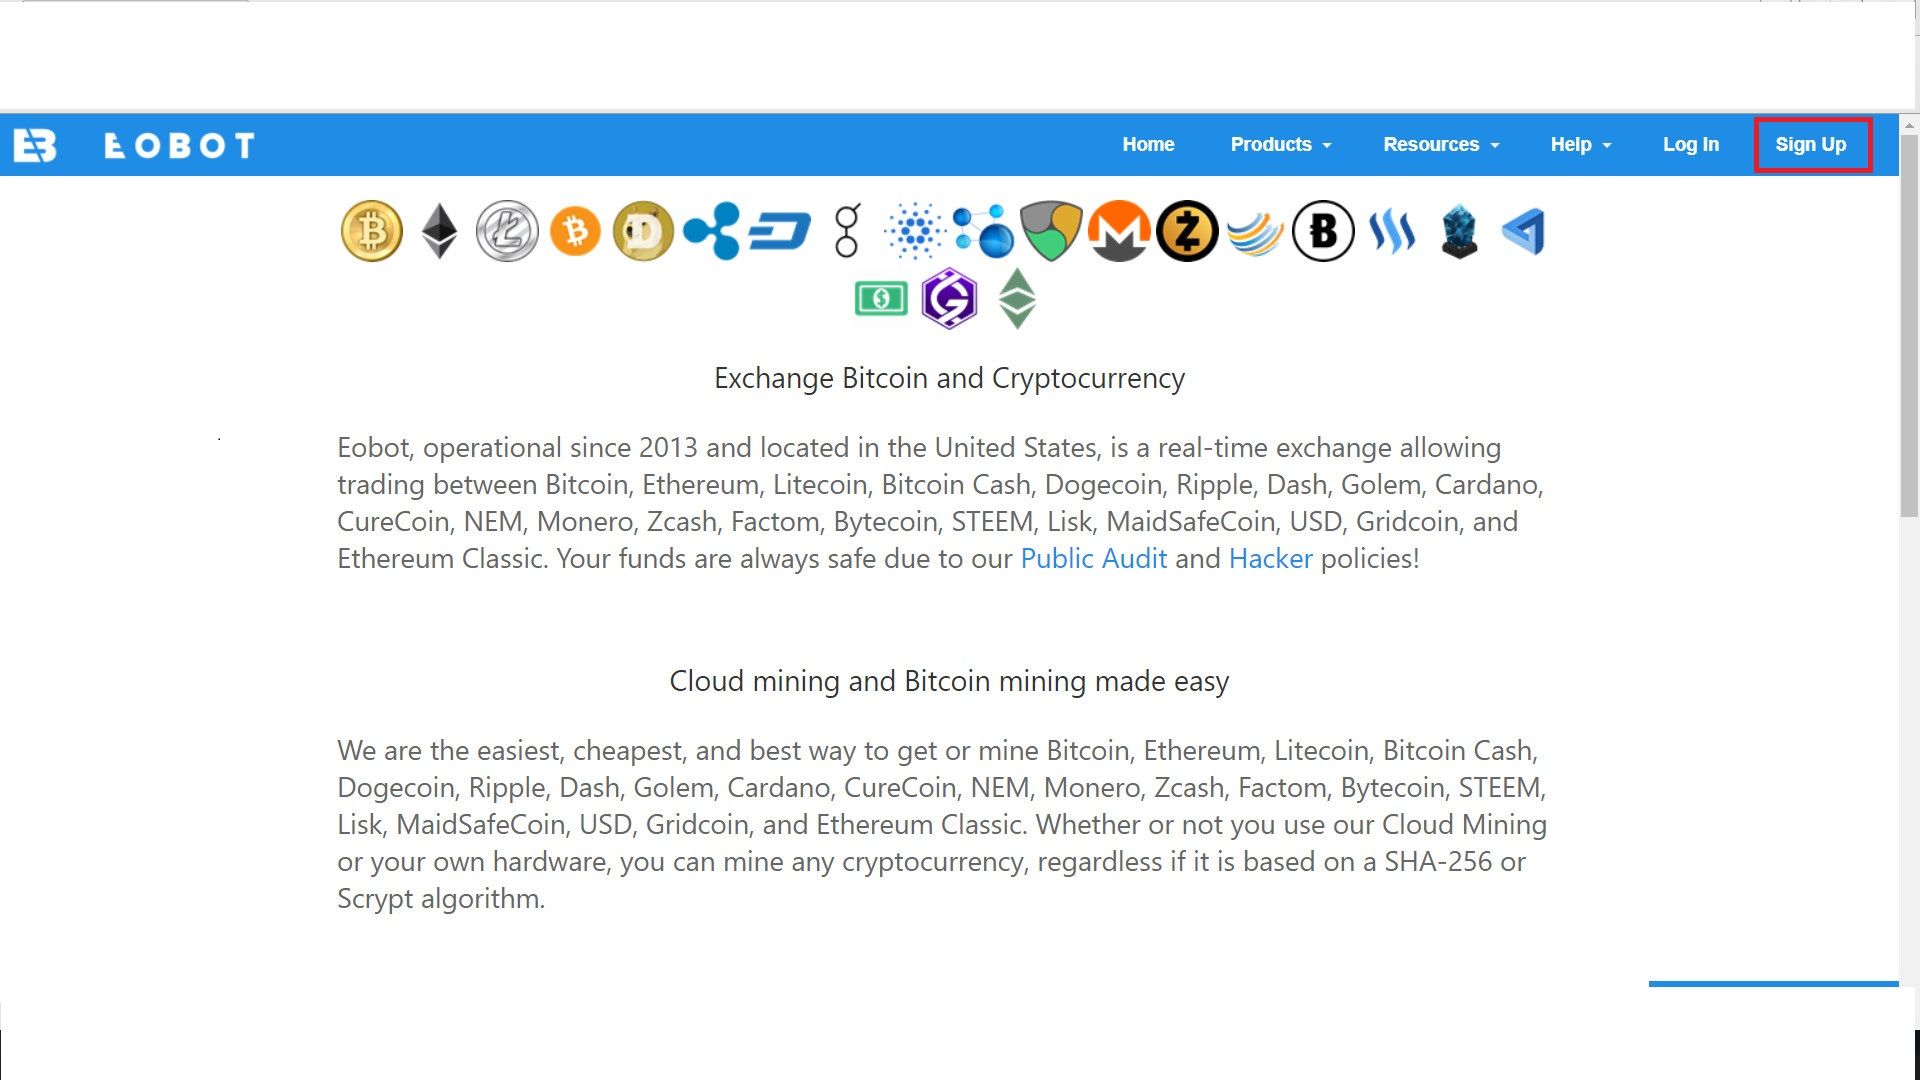Screen dimensions: 1920x1080
Task: Click 'Exchange Bitcoin and Cryptocurrency' heading
Action: point(949,378)
